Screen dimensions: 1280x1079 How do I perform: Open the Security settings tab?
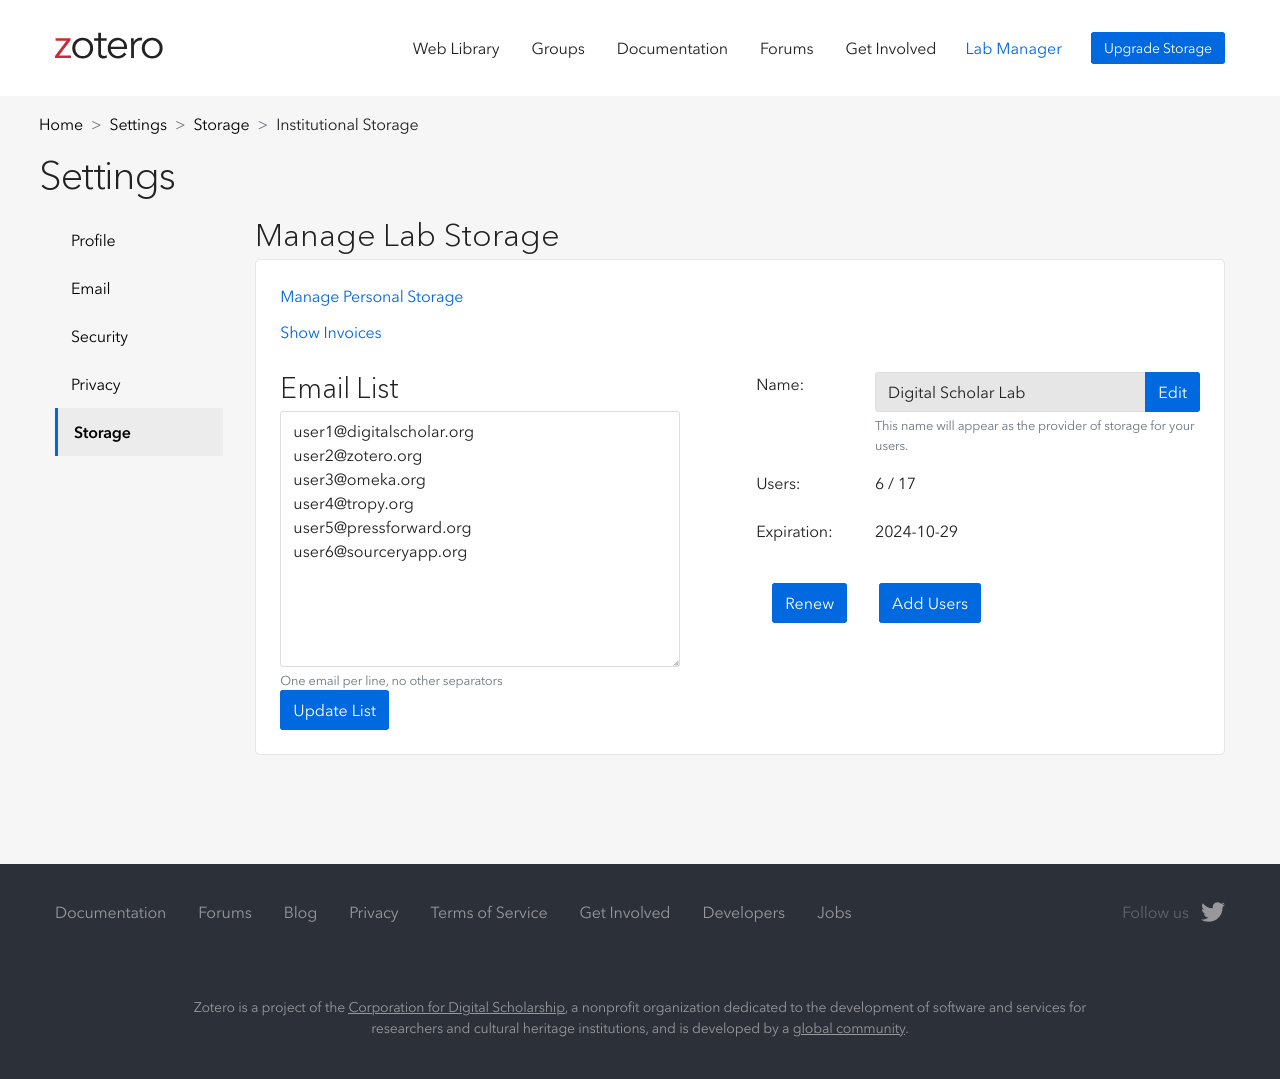click(139, 336)
